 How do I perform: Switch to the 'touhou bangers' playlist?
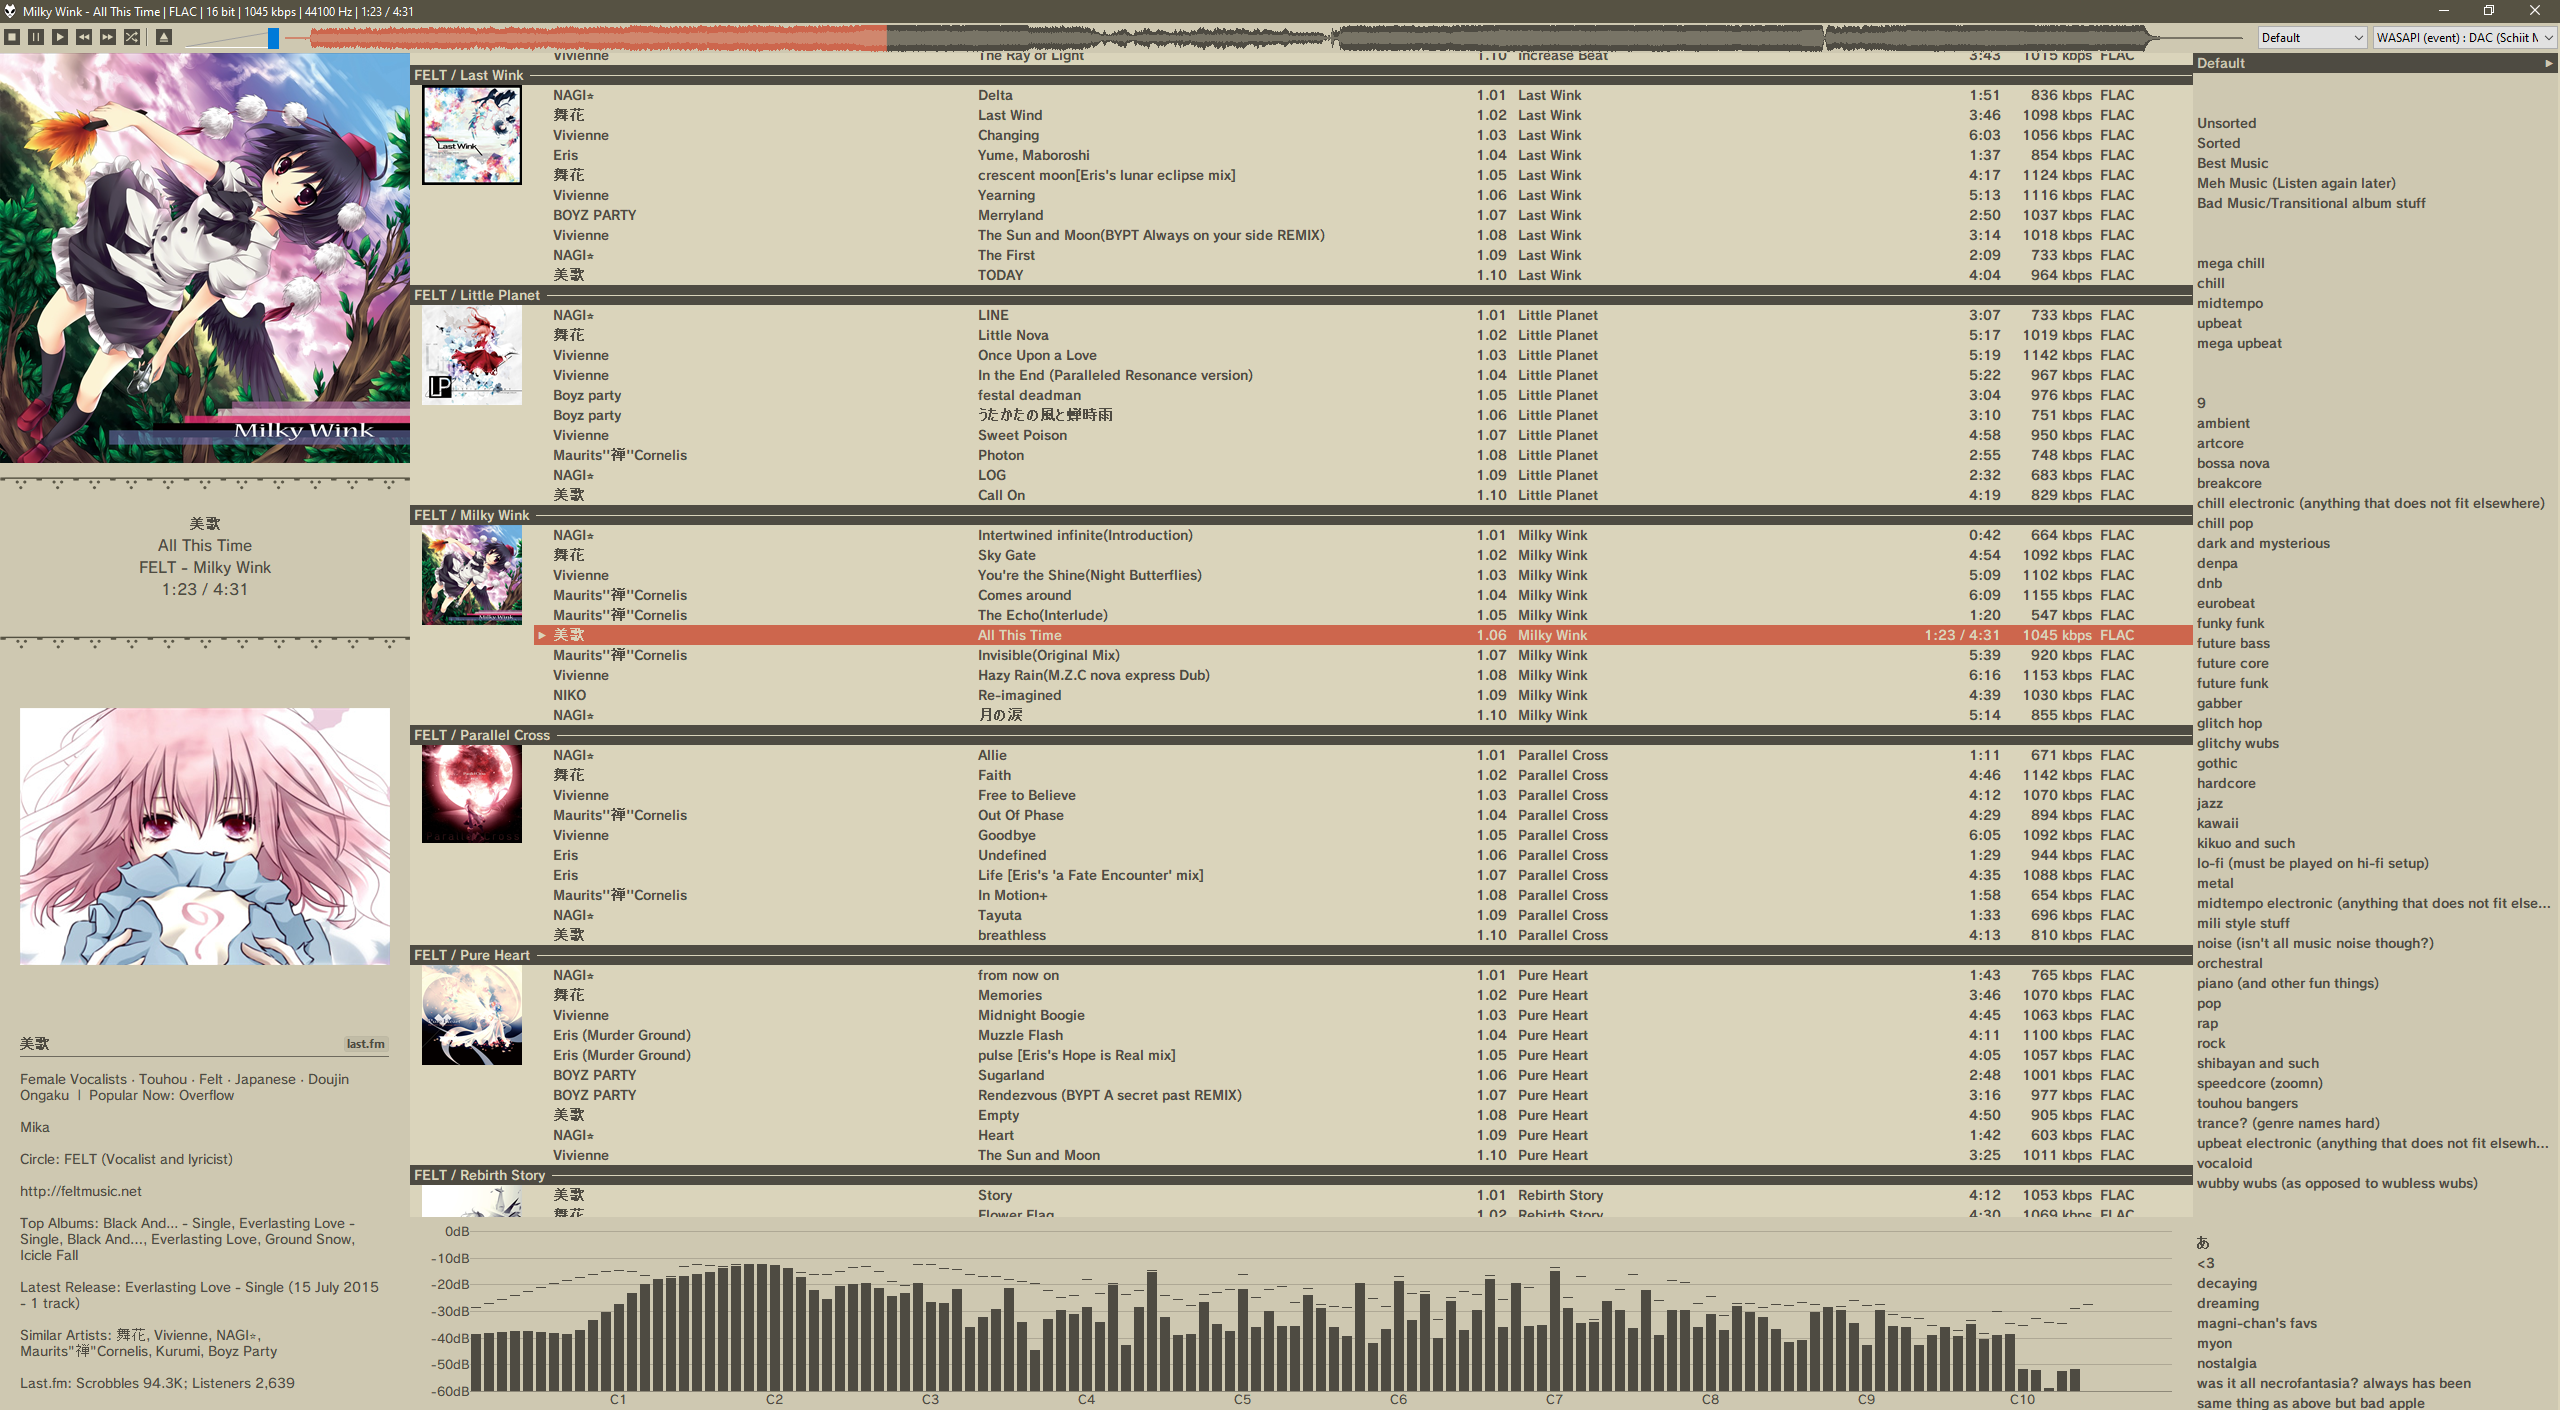pos(2248,1103)
